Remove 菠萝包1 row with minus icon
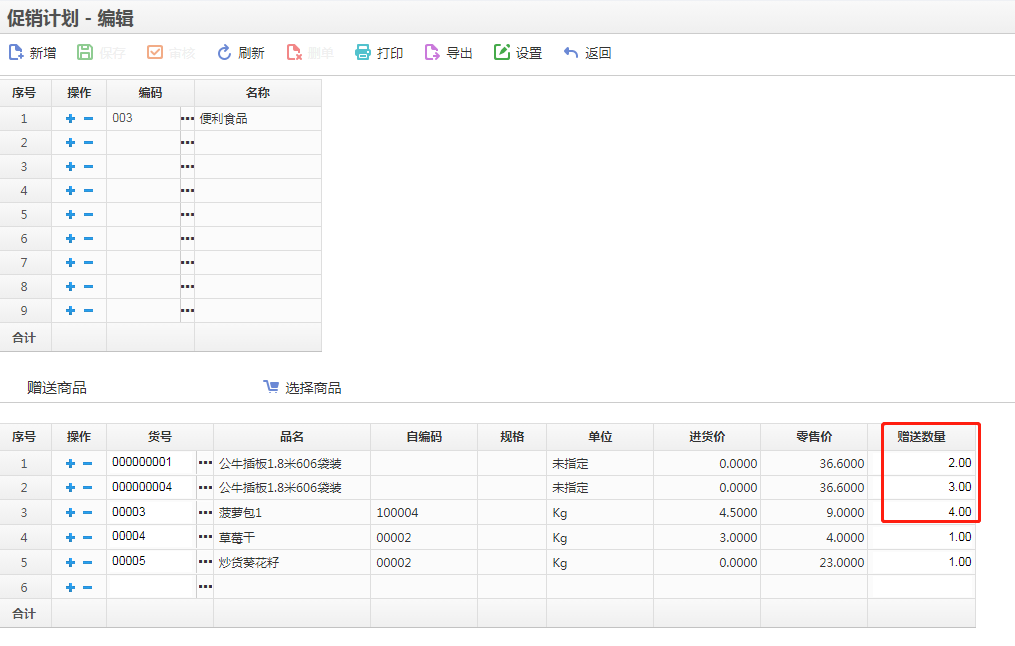 (87, 513)
